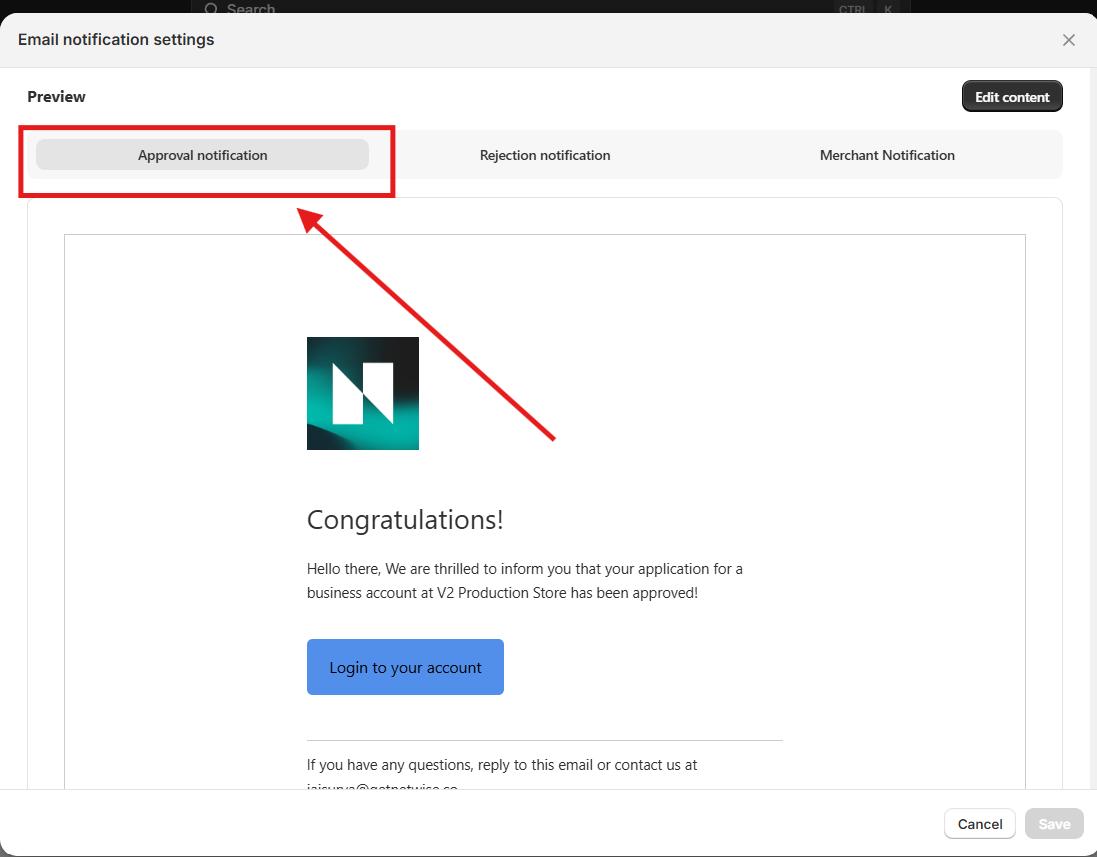Viewport: 1097px width, 857px height.
Task: Click the approval message paragraph text
Action: [525, 581]
